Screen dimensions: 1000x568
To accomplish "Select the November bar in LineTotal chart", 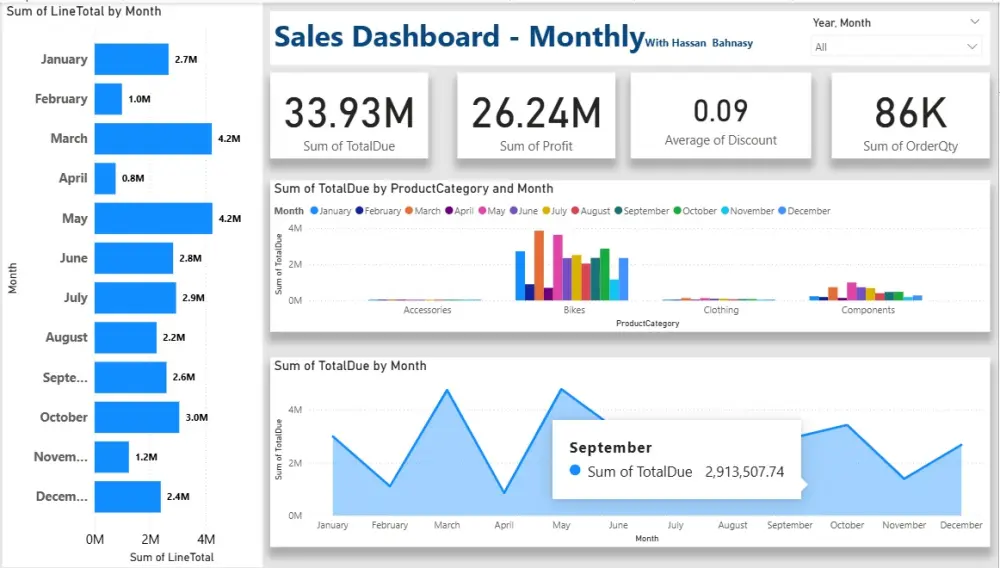I will (x=112, y=456).
